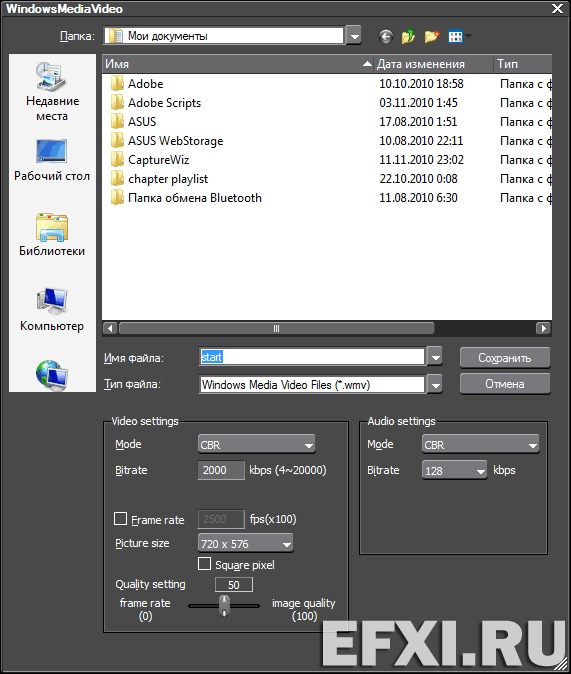Click the file list left scroll arrow
The width and height of the screenshot is (571, 674).
110,328
